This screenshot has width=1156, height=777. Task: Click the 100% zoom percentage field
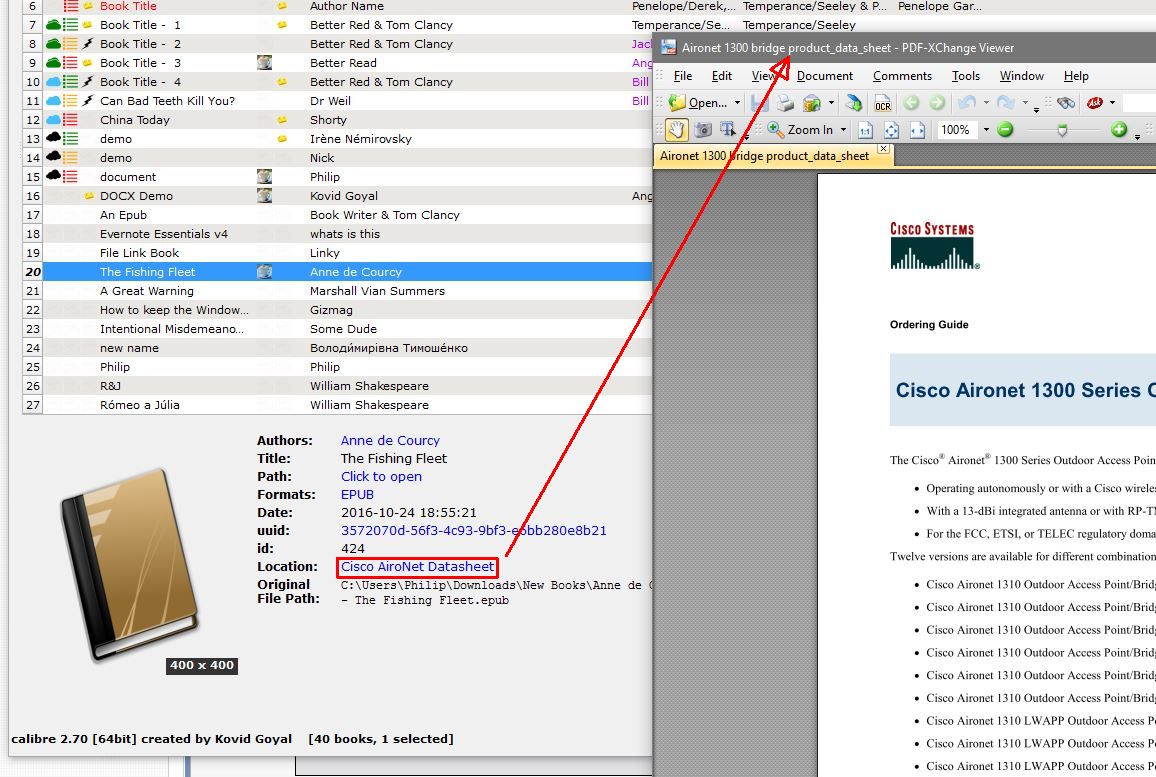pyautogui.click(x=955, y=130)
